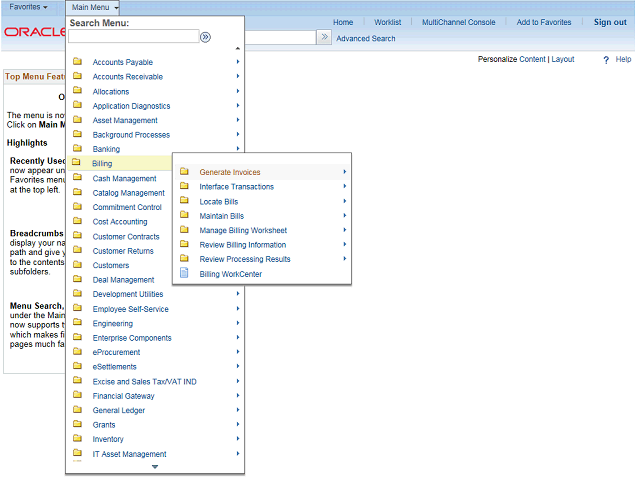The height and width of the screenshot is (480, 640).
Task: Click the Personalize Layout link
Action: tap(563, 60)
